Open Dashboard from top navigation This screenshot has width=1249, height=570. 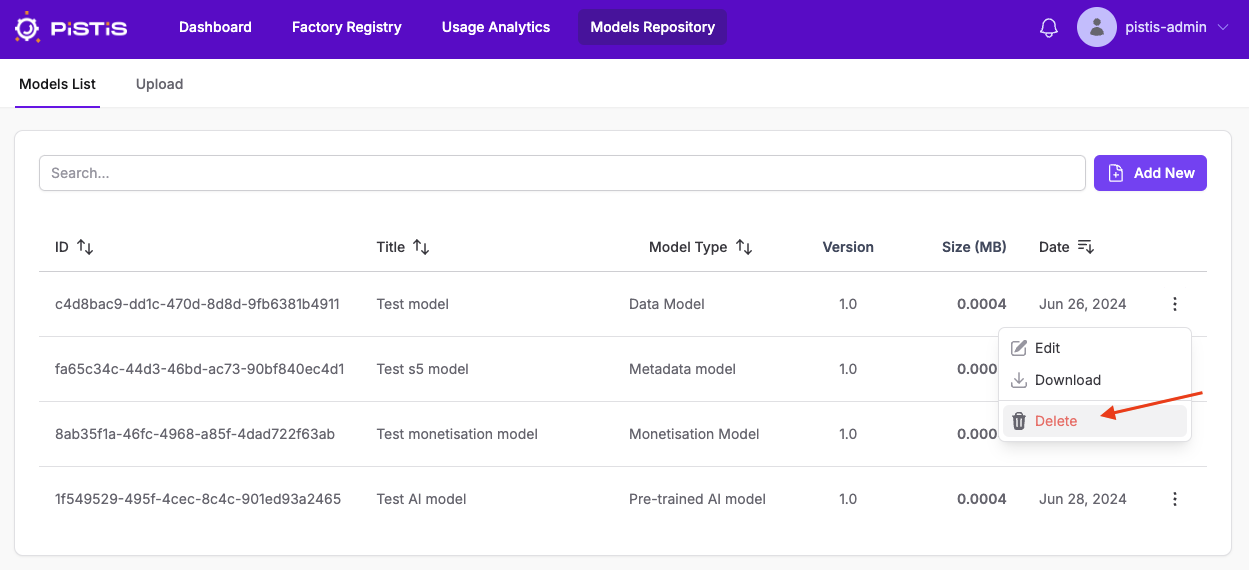pos(215,27)
